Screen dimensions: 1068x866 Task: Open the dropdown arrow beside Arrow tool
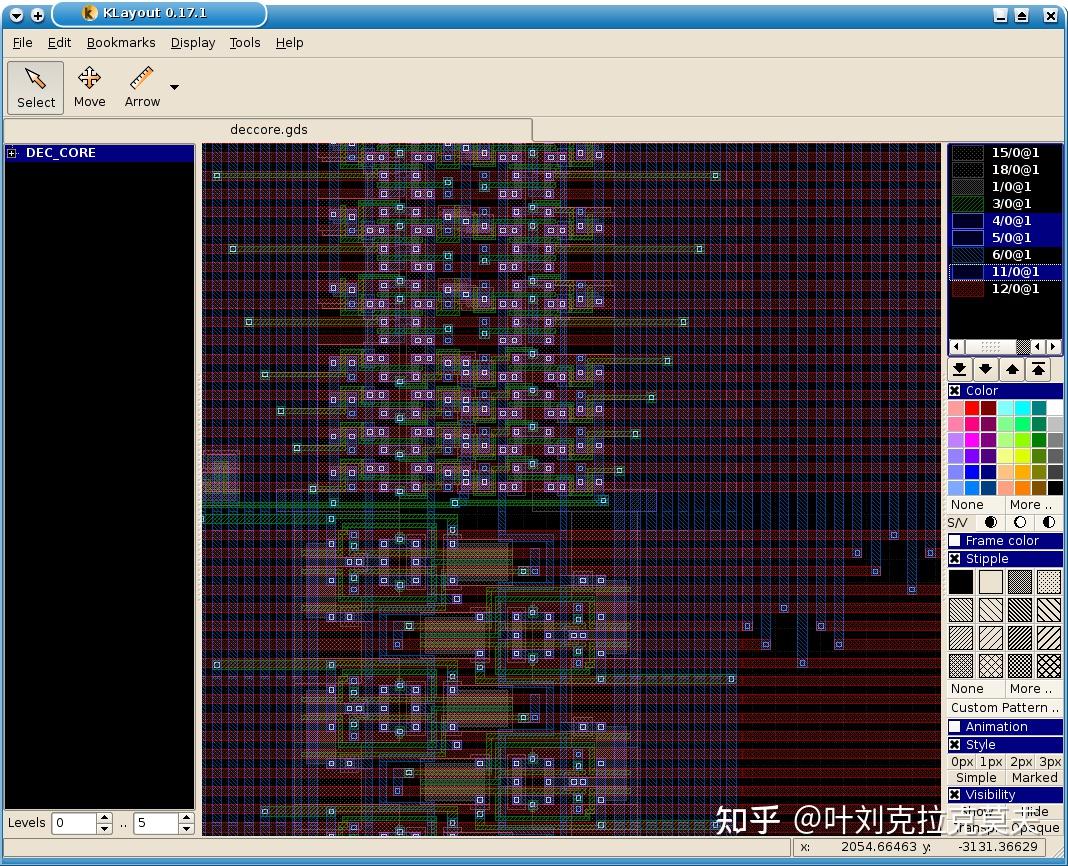tap(174, 87)
